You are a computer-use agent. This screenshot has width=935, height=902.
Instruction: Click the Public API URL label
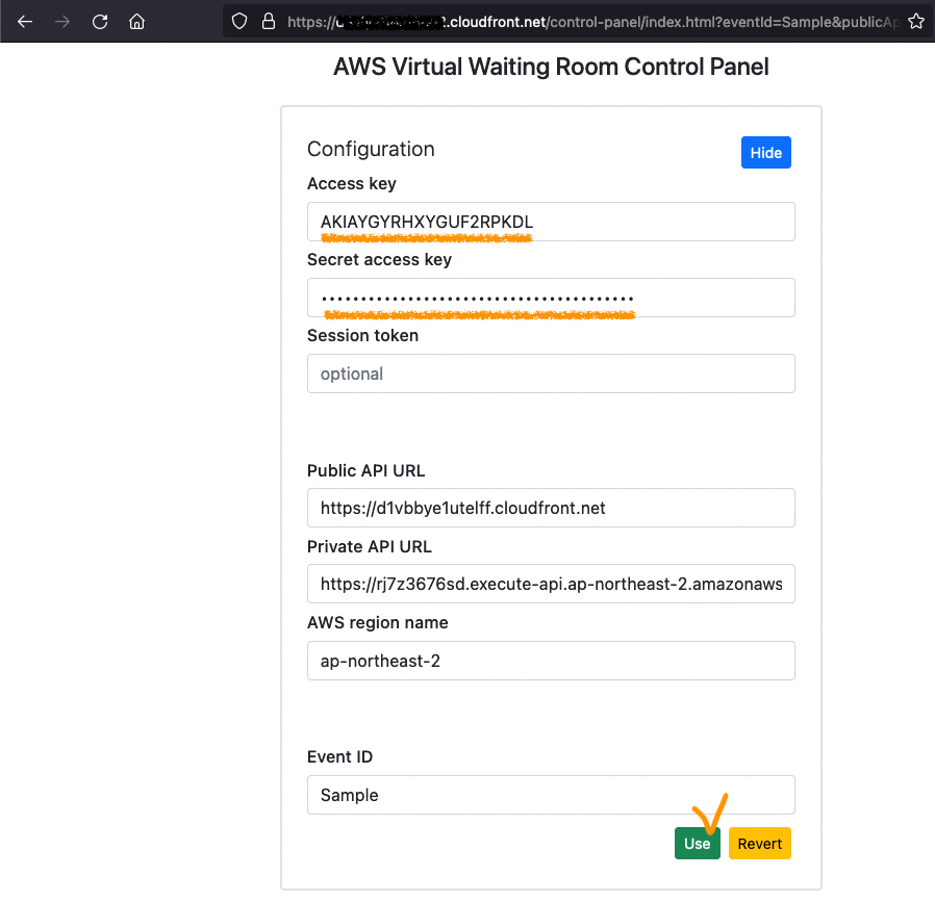(x=366, y=471)
